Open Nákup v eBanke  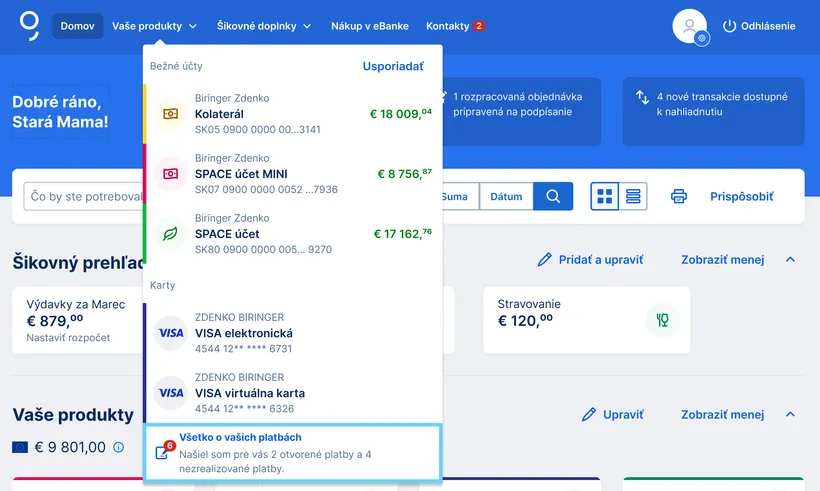click(x=370, y=26)
